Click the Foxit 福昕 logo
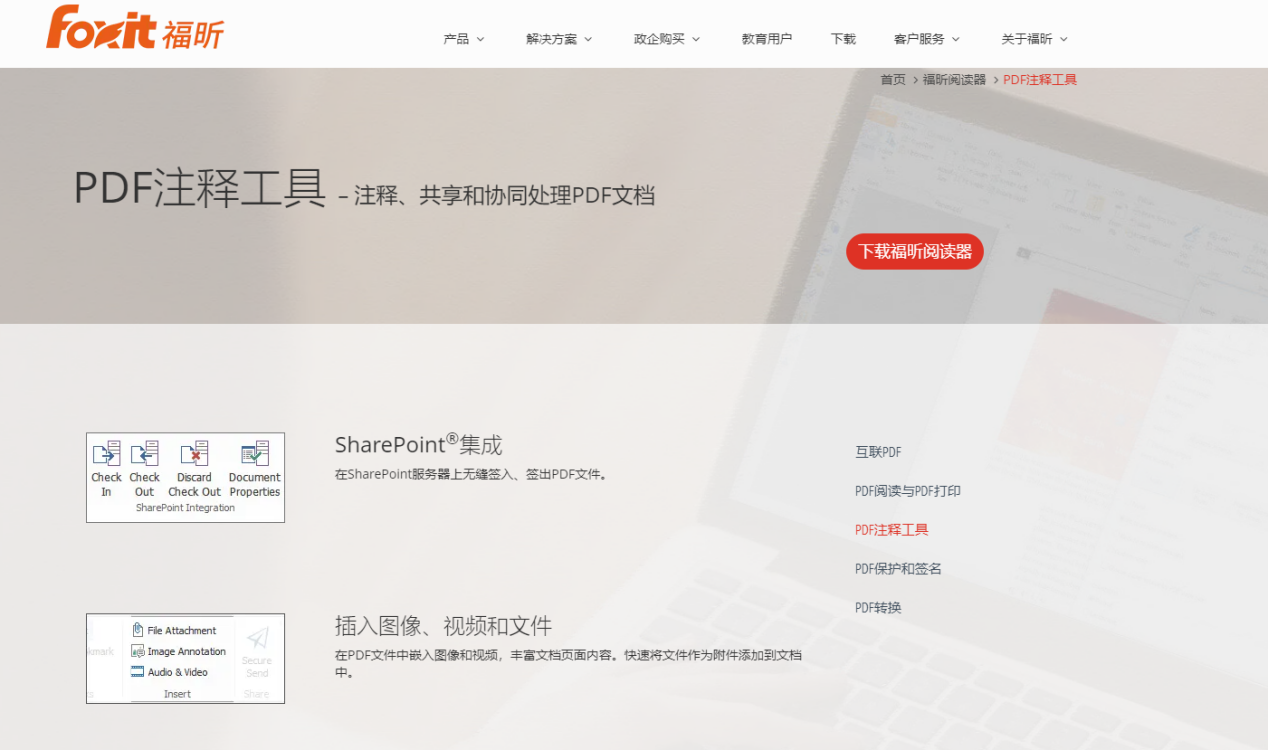 pos(135,27)
